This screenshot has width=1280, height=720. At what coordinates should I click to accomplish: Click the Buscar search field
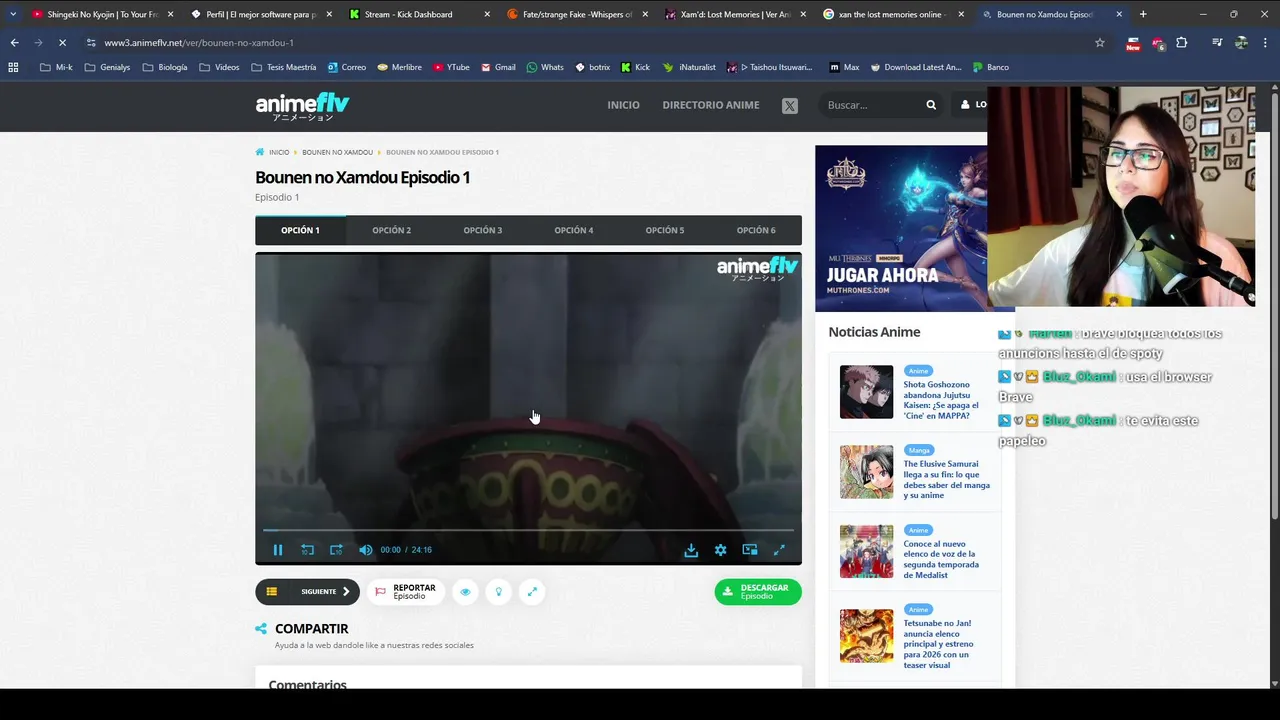[872, 105]
